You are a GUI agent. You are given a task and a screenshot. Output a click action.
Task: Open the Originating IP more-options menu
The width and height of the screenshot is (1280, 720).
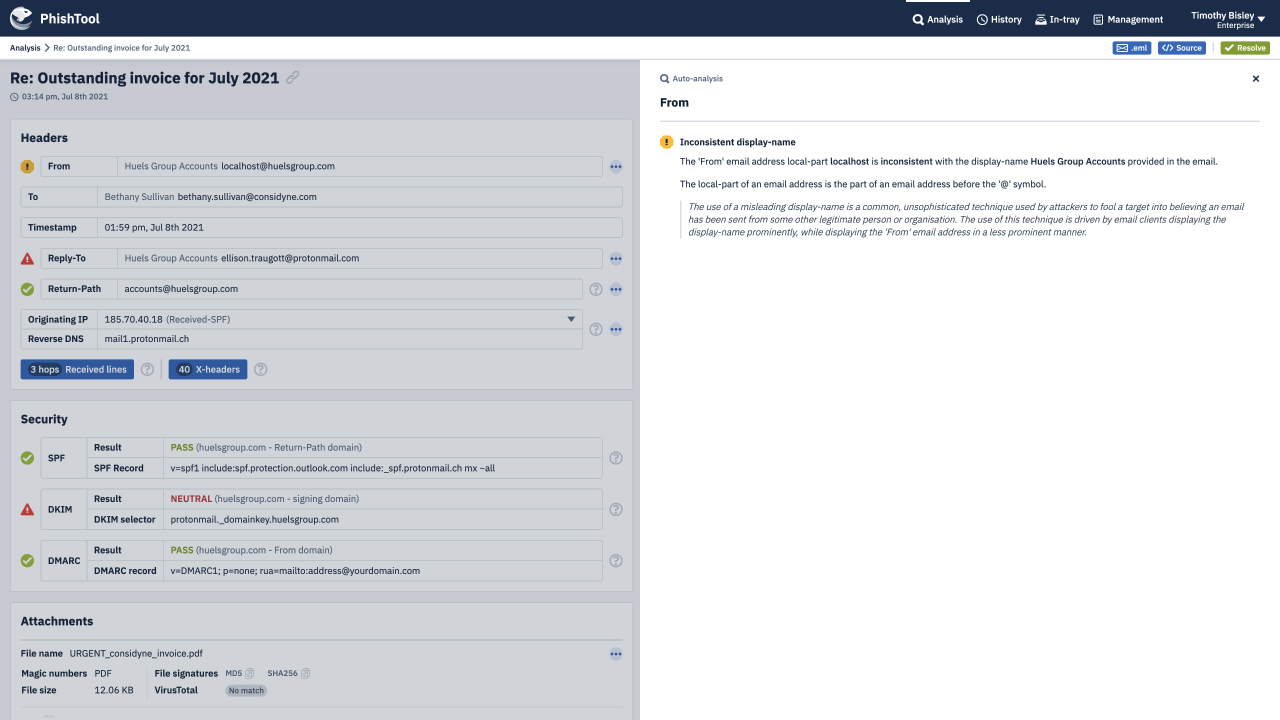[616, 329]
